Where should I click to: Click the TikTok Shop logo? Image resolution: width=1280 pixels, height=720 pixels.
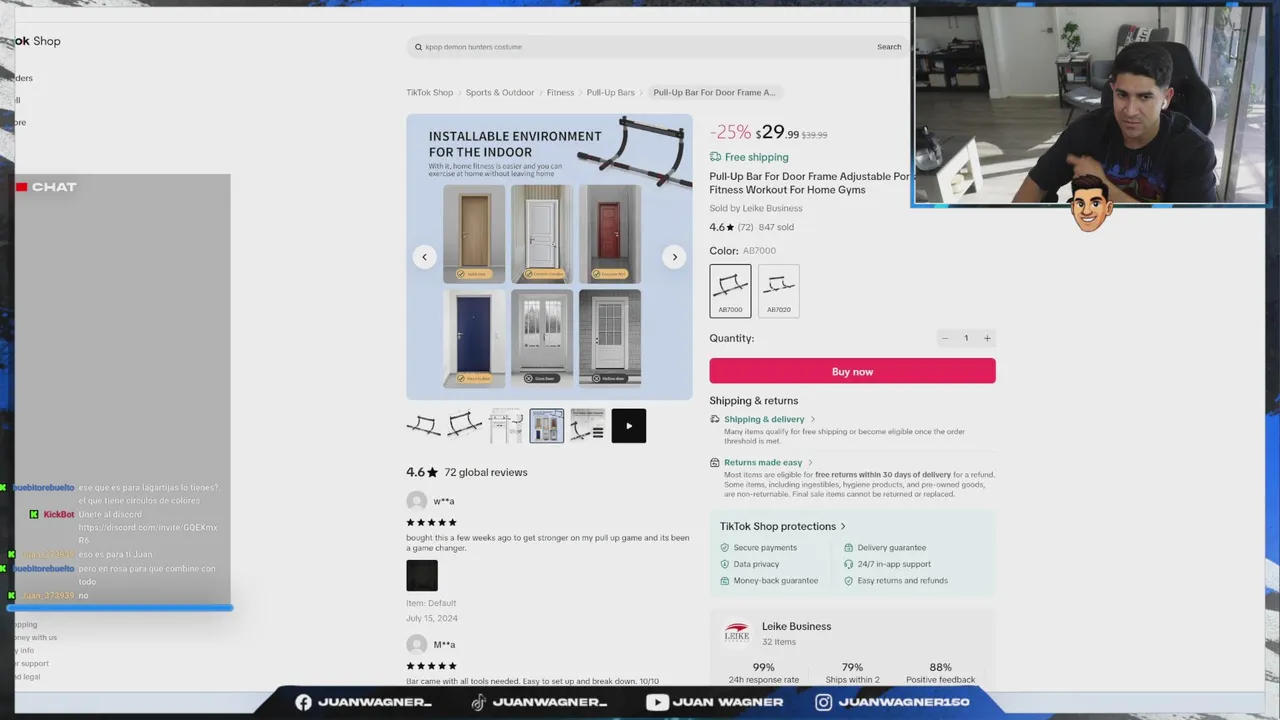(x=37, y=41)
